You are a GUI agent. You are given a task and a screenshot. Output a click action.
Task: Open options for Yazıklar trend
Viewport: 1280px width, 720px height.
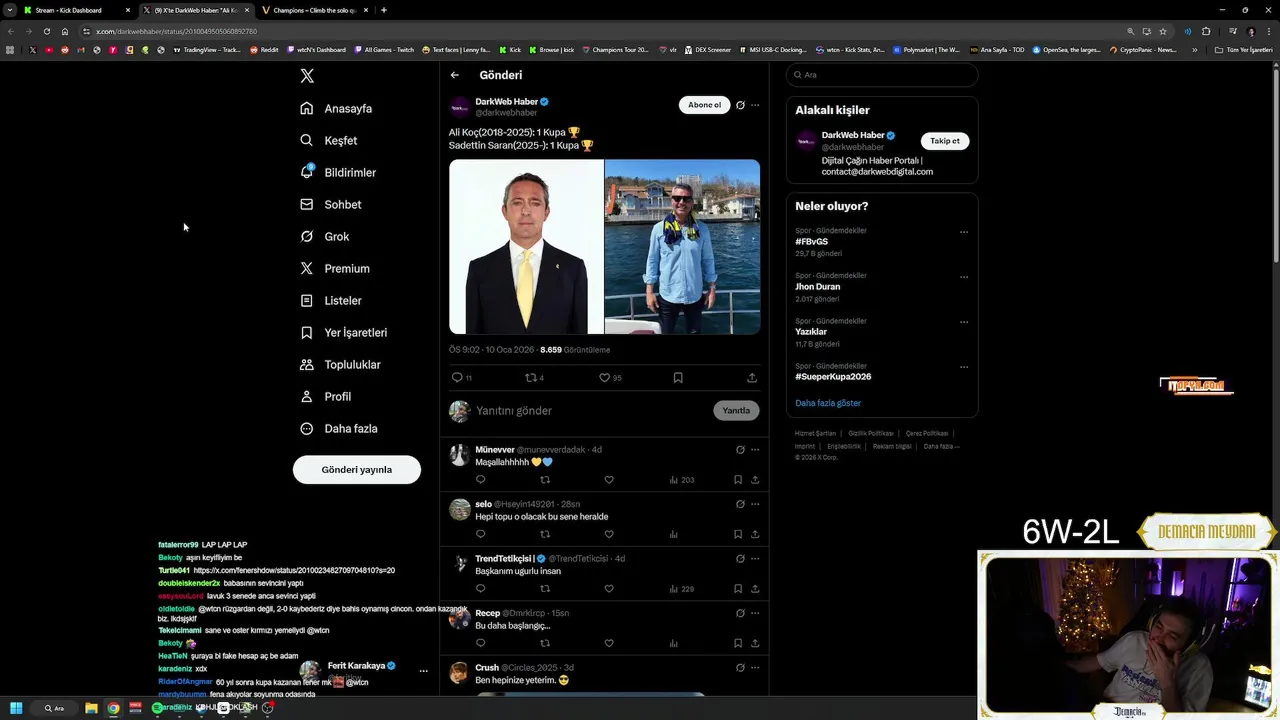pyautogui.click(x=964, y=322)
